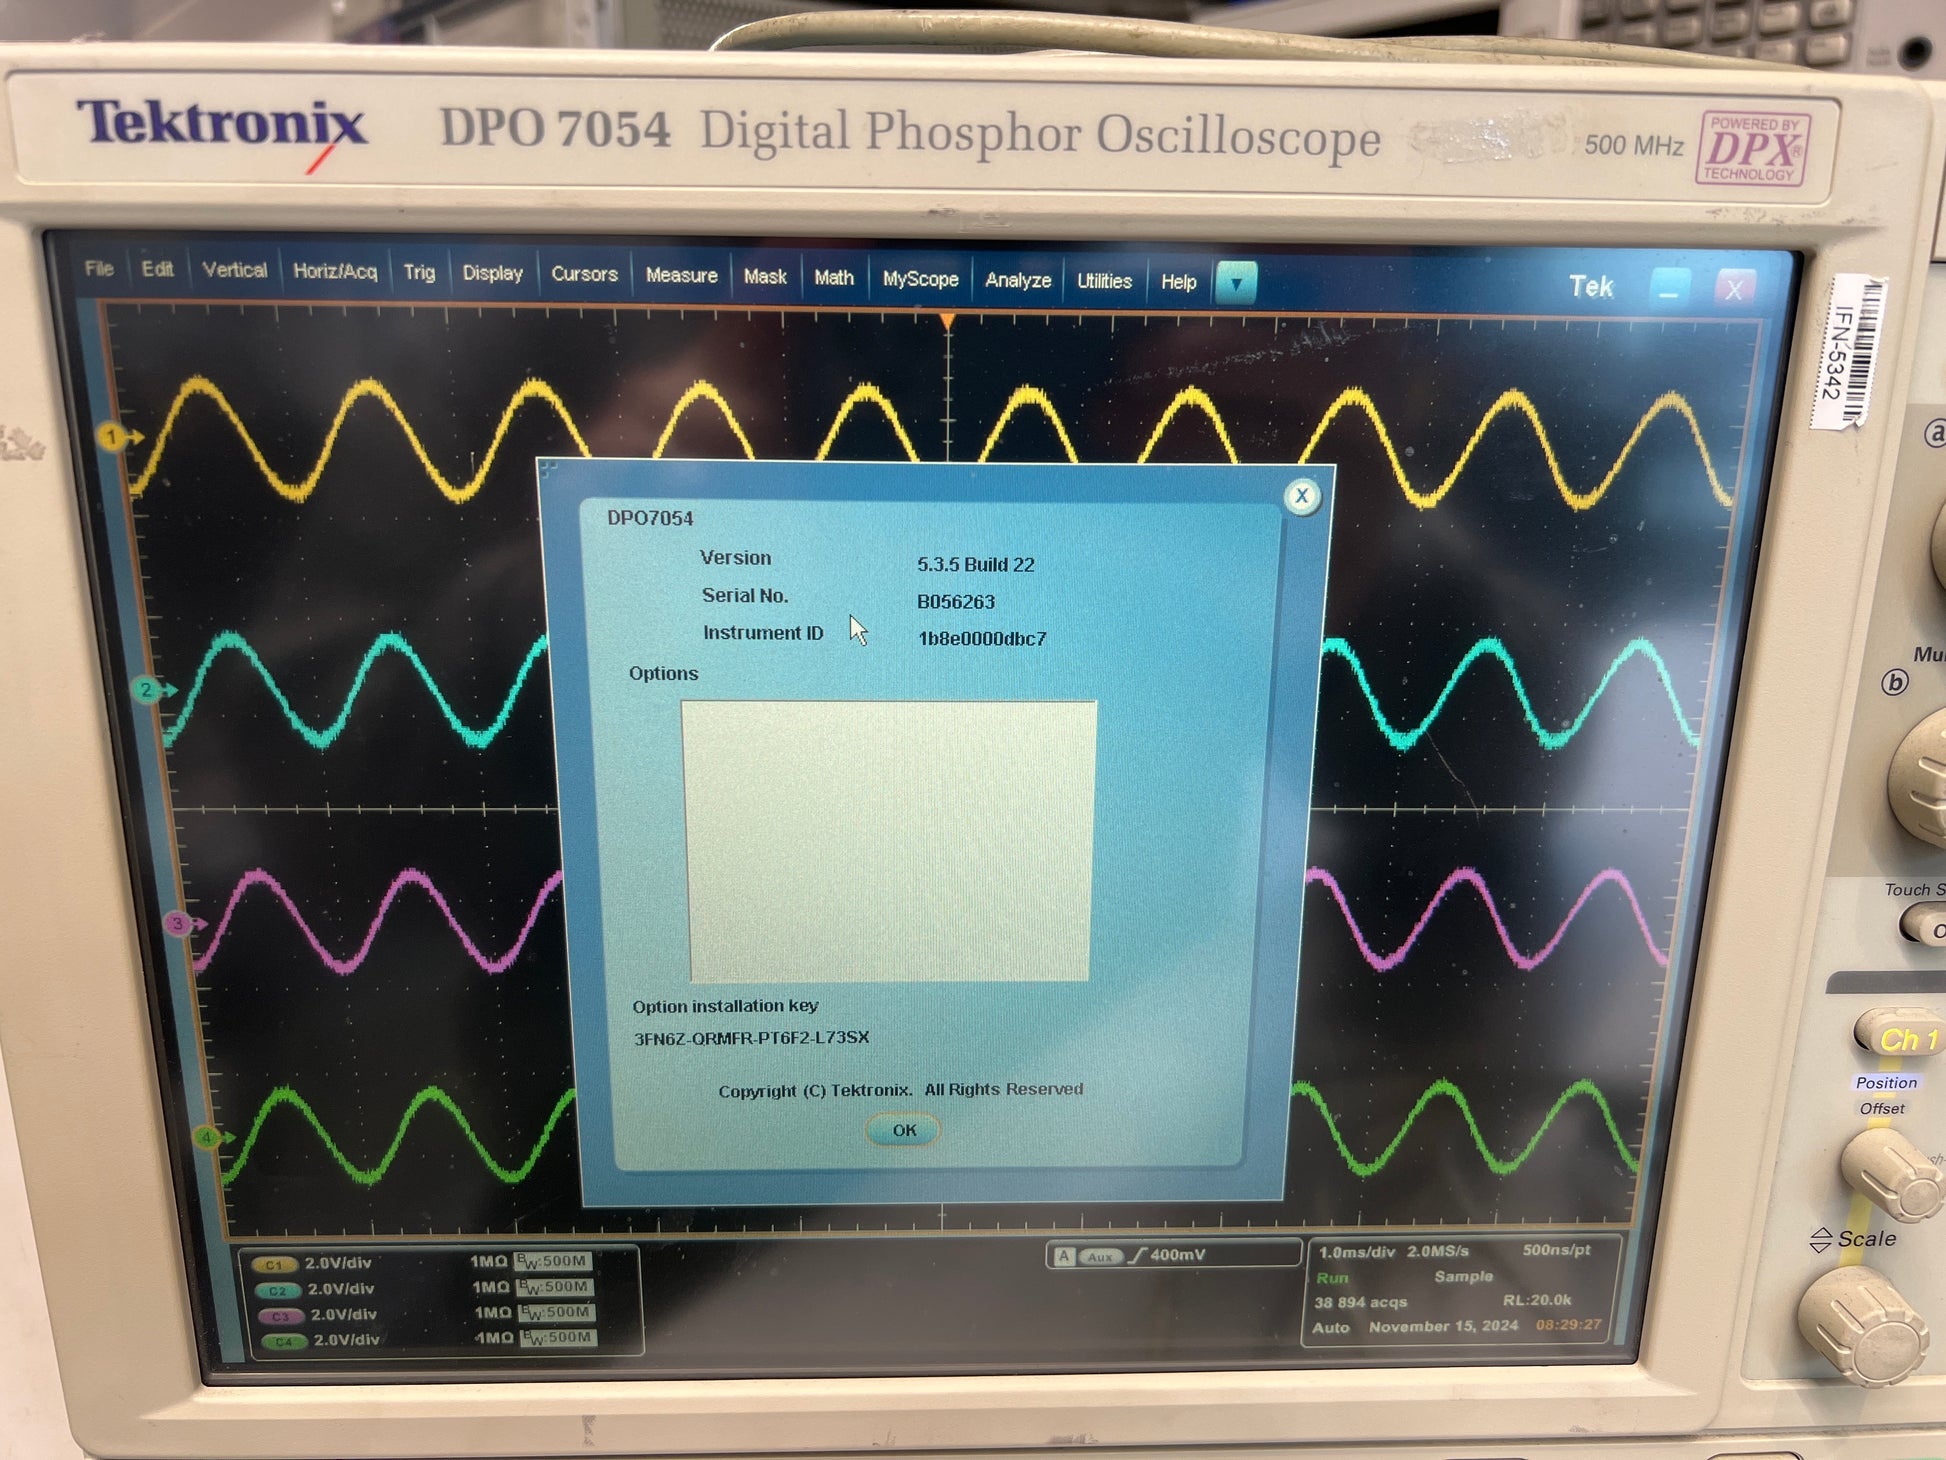This screenshot has height=1460, width=1946.
Task: Expand the menu bar dropdown arrow button
Action: [1236, 283]
